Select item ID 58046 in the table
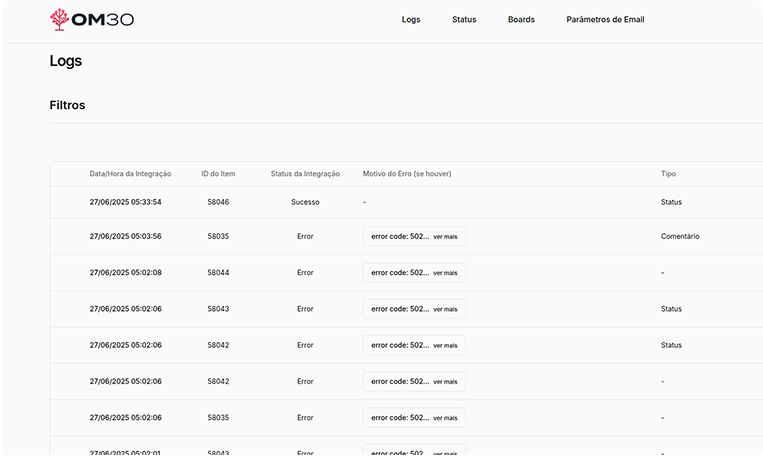Screen dimensions: 763x458 [x=218, y=202]
